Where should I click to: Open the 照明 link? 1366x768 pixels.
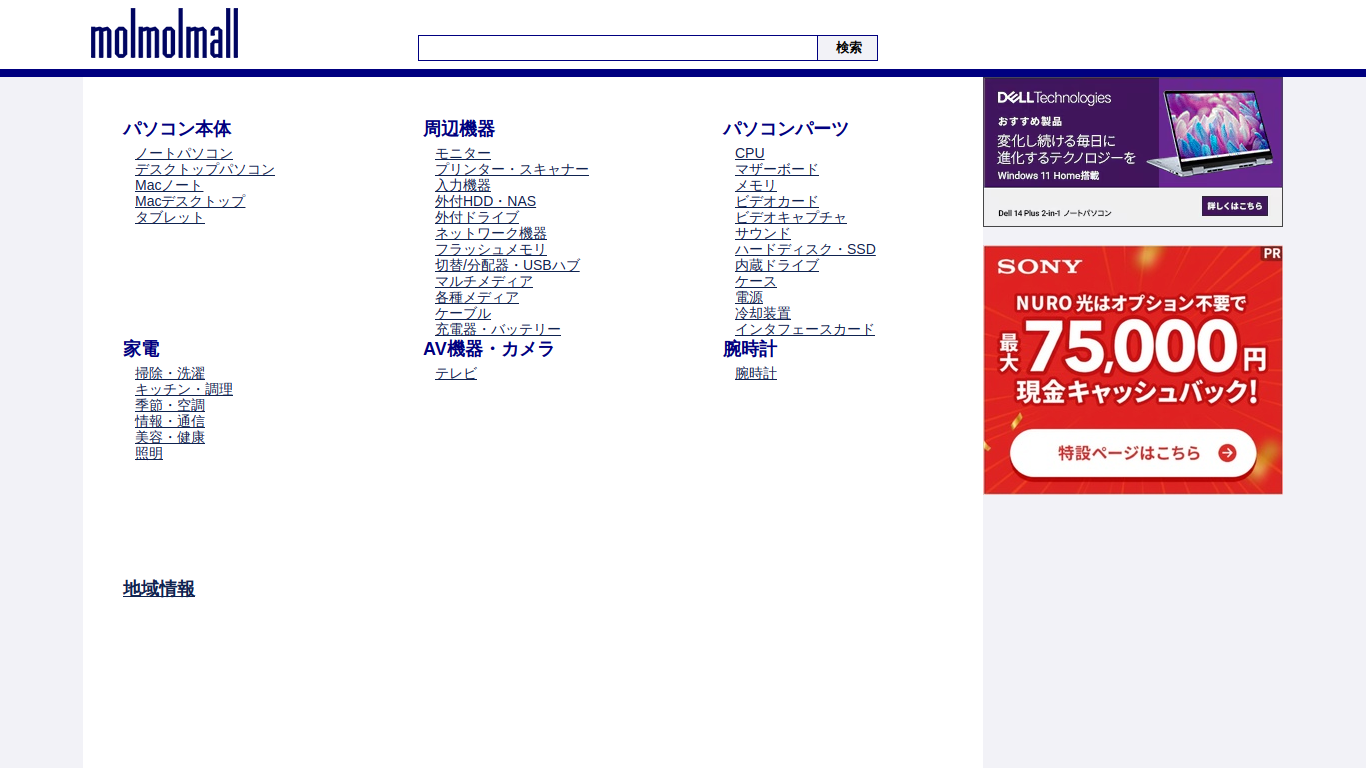[149, 453]
